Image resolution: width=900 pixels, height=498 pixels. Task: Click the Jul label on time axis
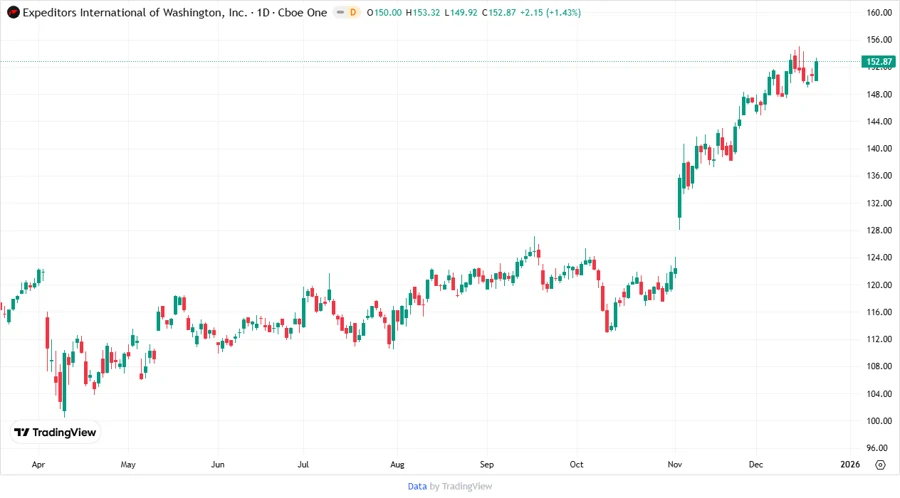[x=303, y=464]
